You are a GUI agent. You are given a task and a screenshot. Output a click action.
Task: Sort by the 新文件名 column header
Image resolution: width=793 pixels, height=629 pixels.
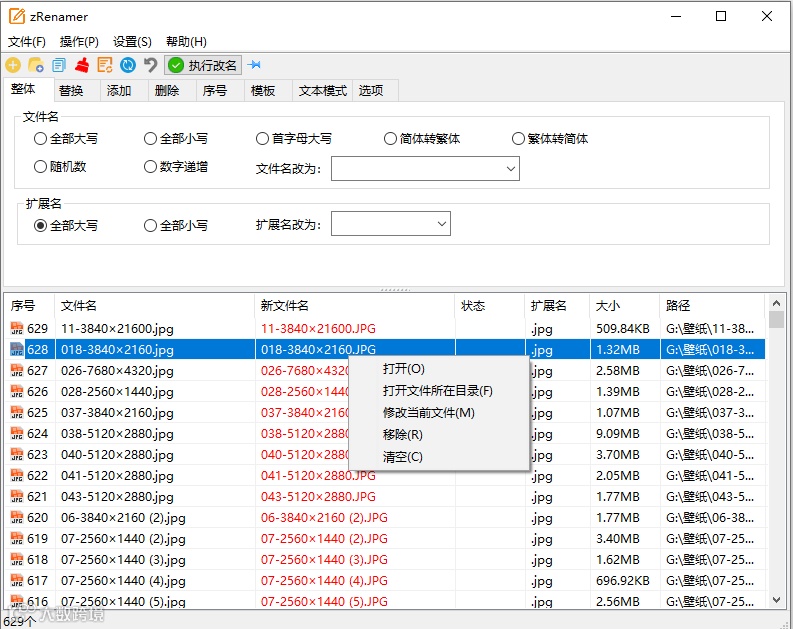pos(355,305)
